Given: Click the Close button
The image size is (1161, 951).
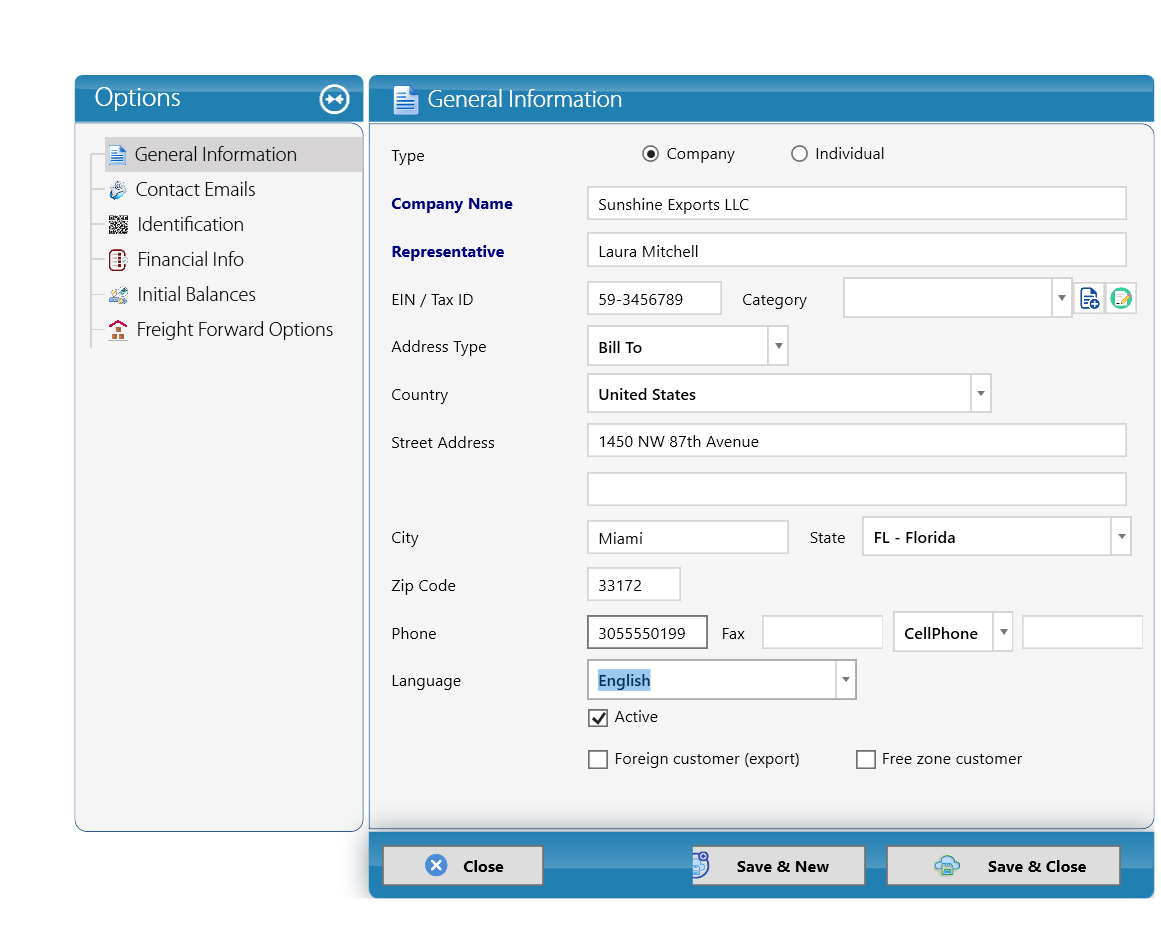Looking at the screenshot, I should [463, 866].
